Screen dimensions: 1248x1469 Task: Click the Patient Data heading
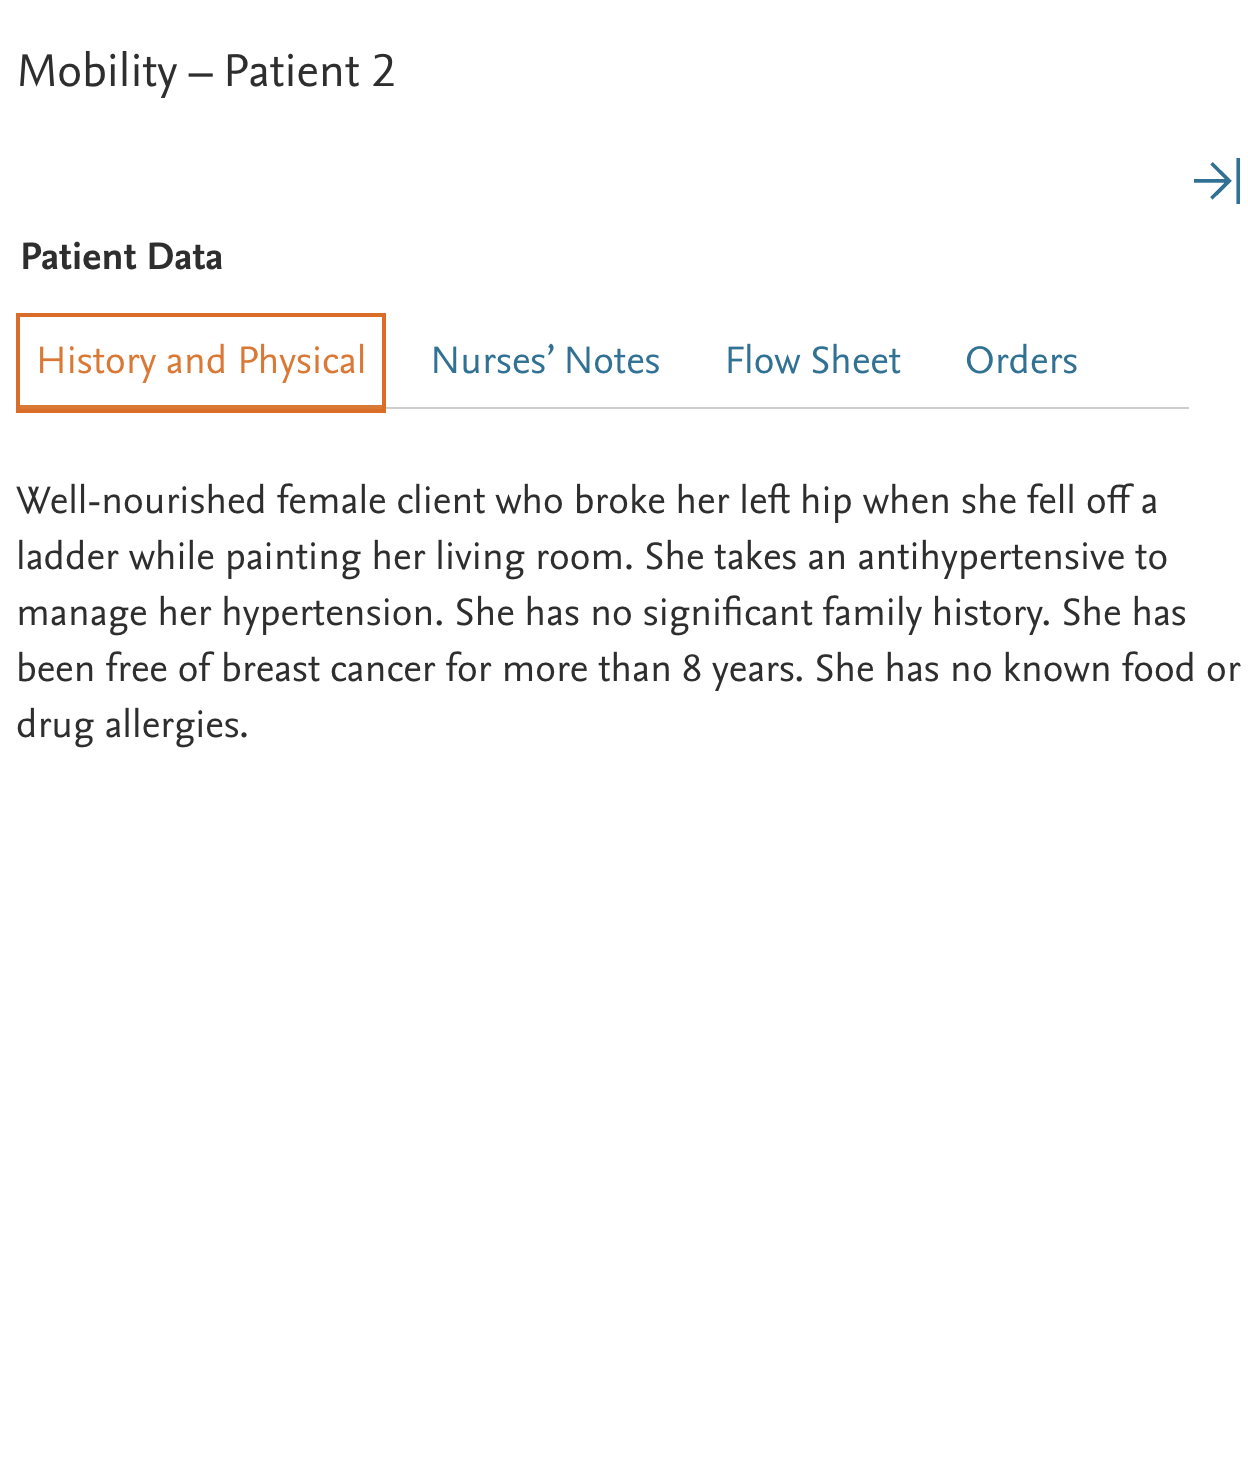point(121,256)
